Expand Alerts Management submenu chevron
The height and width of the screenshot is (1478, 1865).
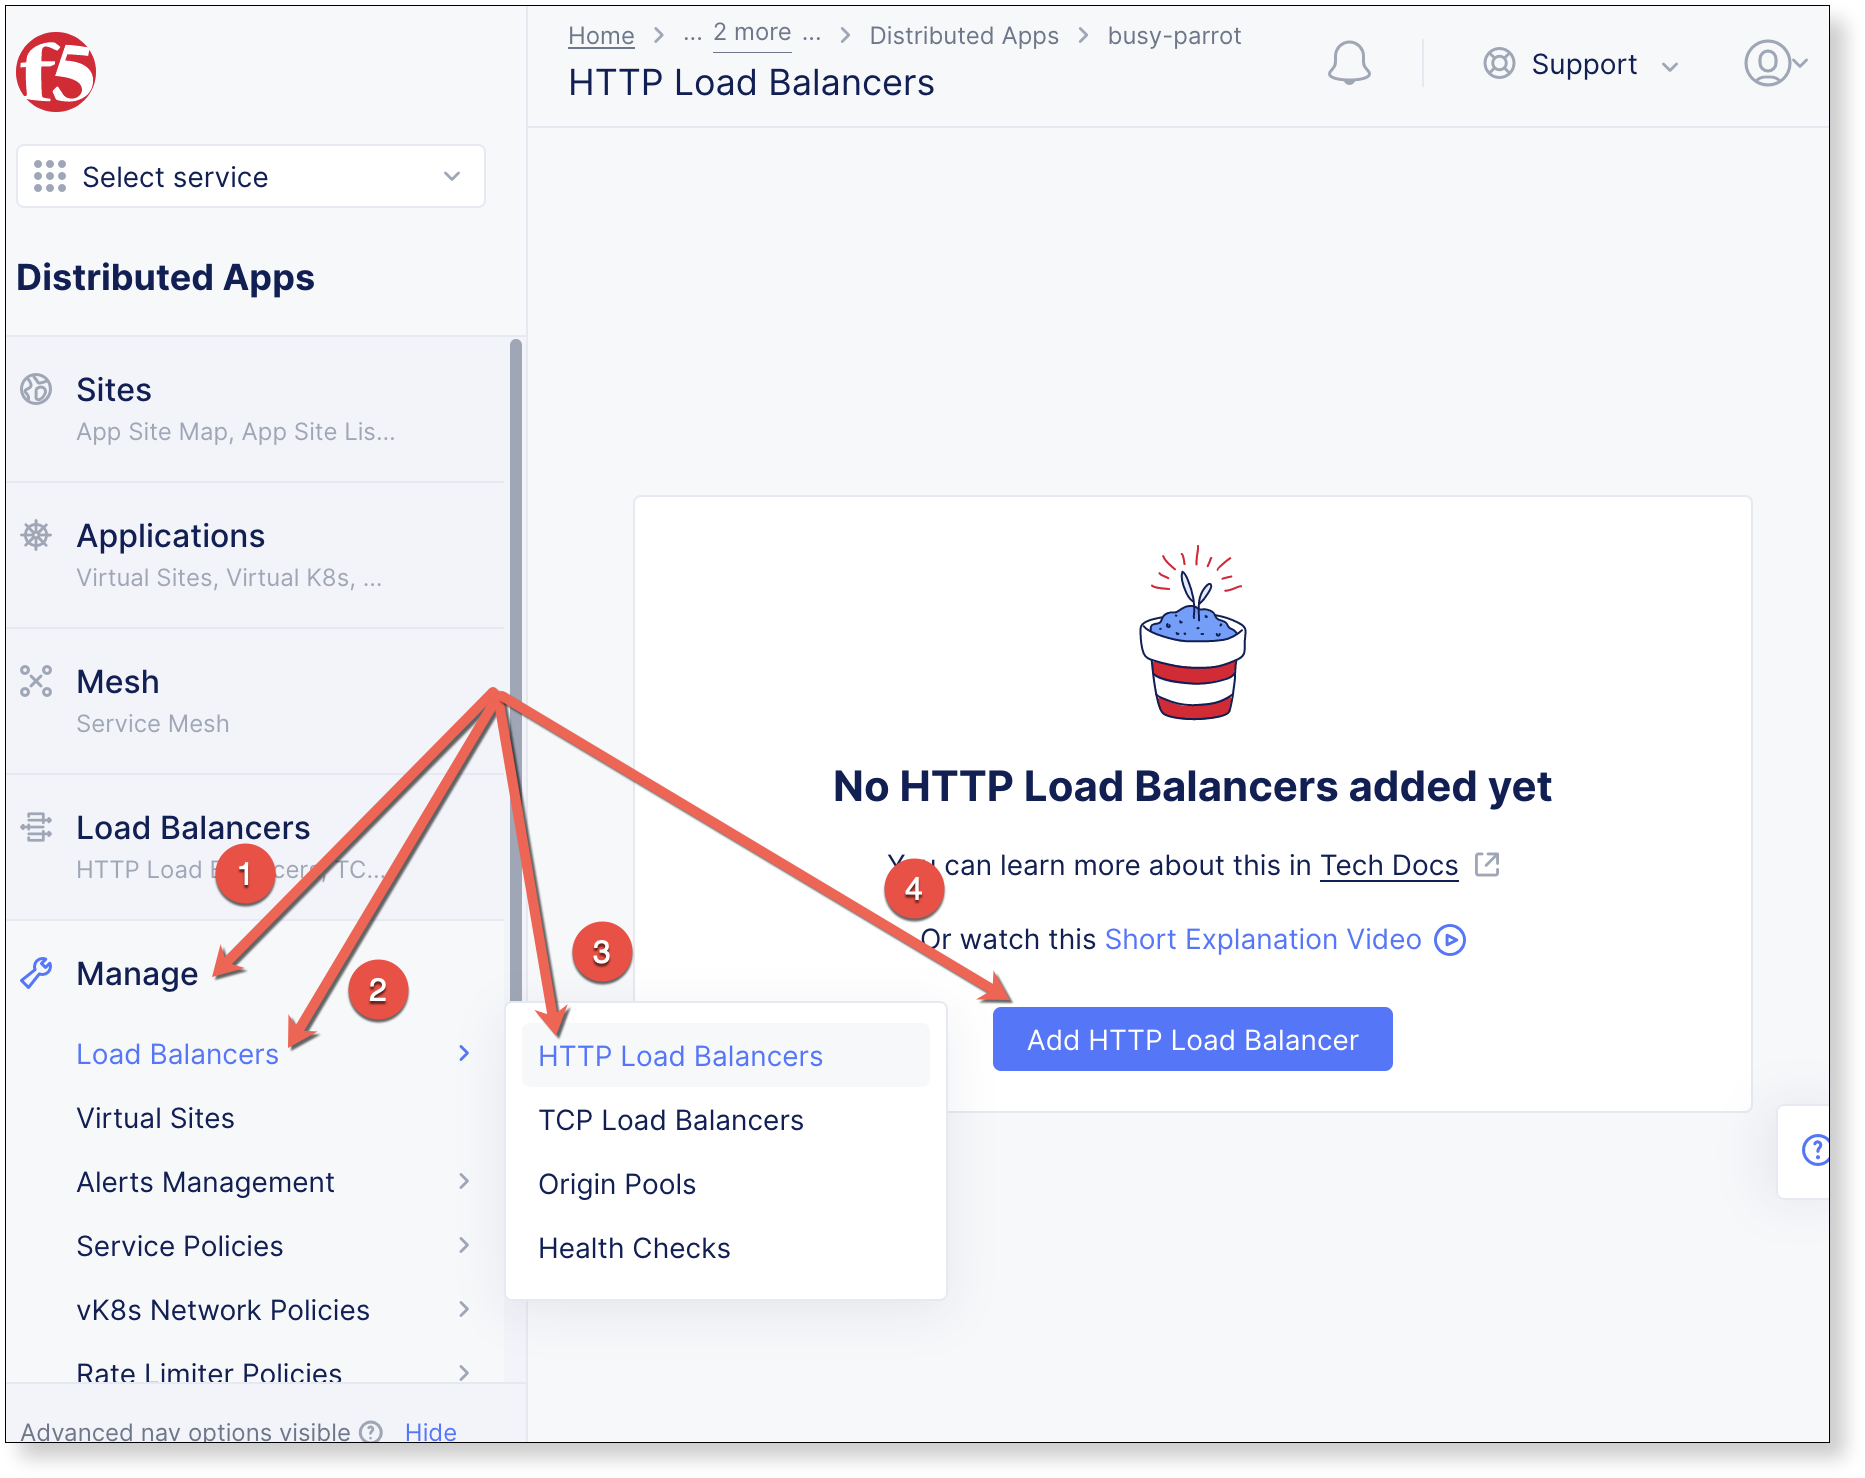tap(464, 1181)
